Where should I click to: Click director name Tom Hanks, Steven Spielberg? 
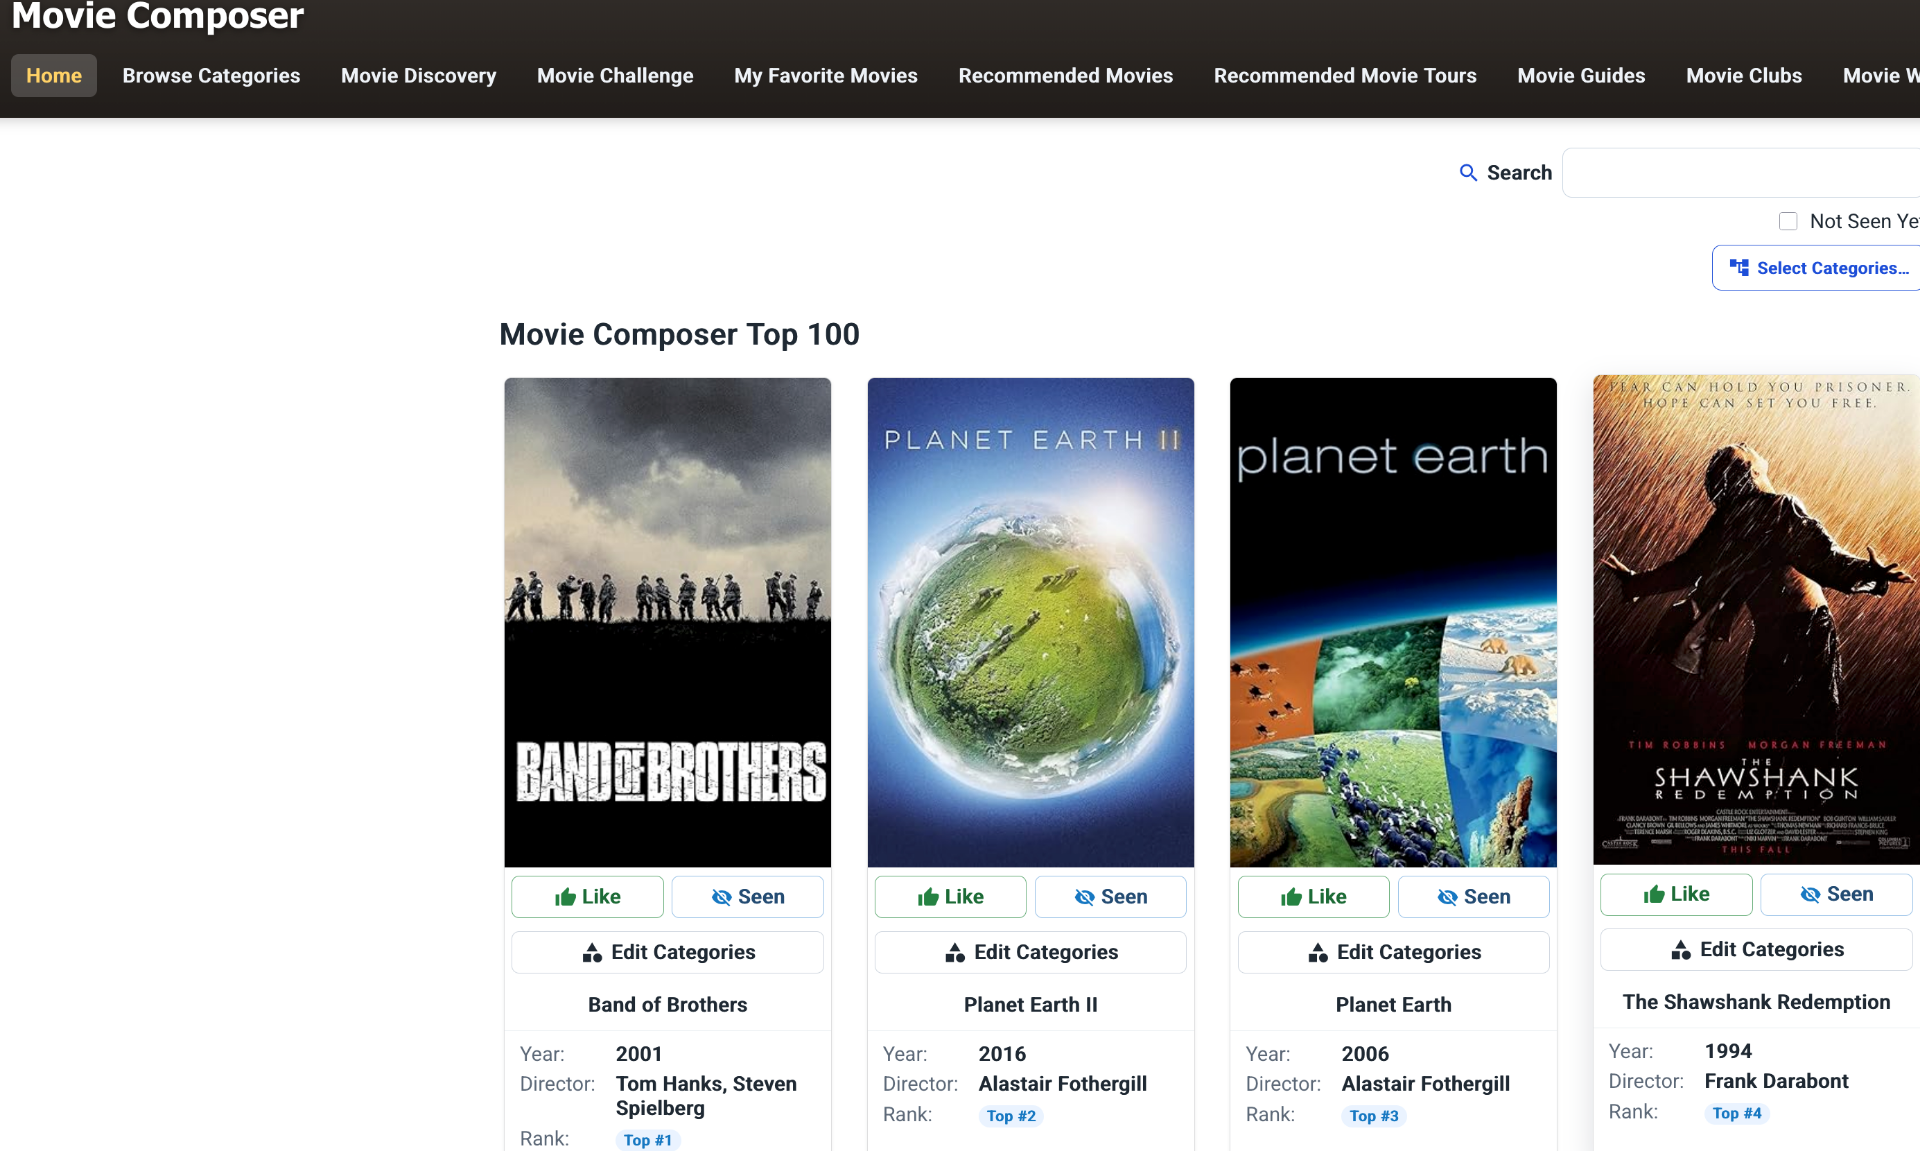coord(706,1096)
